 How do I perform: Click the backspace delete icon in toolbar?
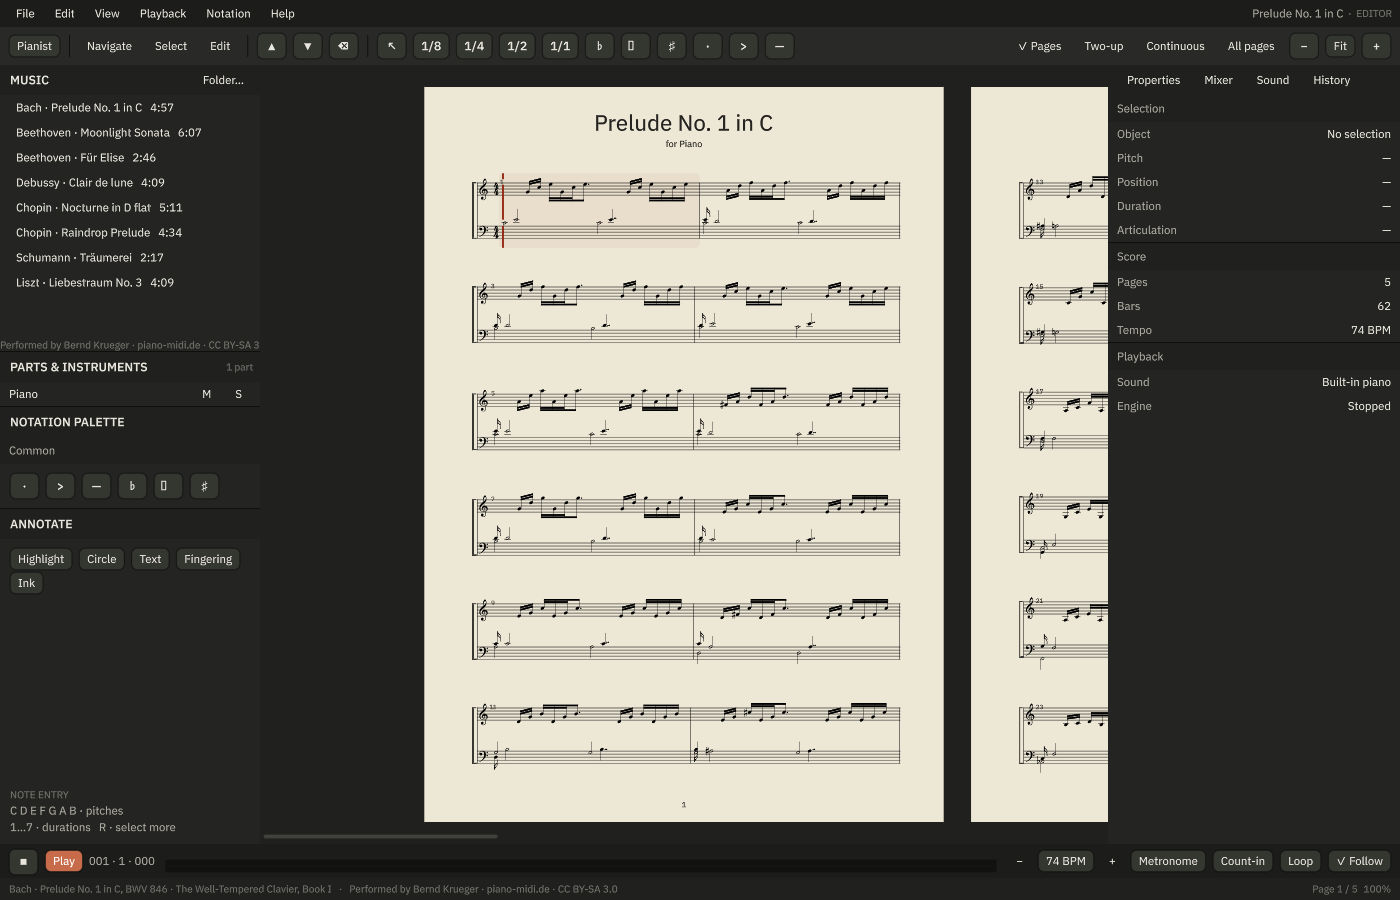[x=343, y=46]
